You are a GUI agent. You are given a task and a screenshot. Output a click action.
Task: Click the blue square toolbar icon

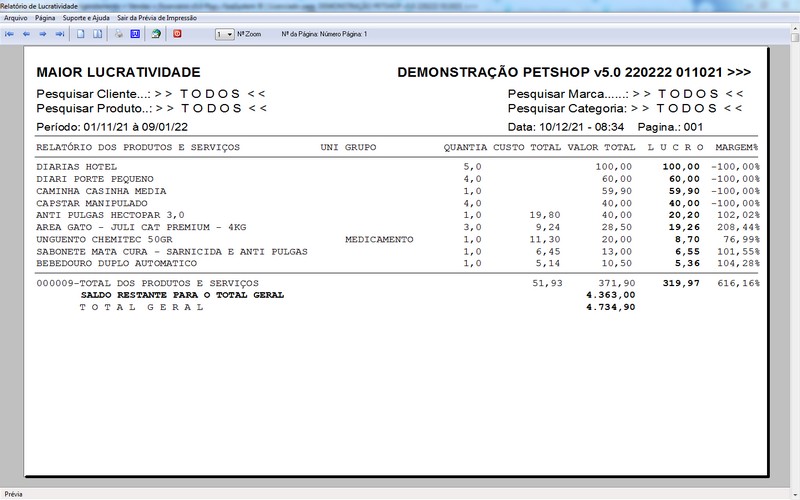[x=135, y=34]
